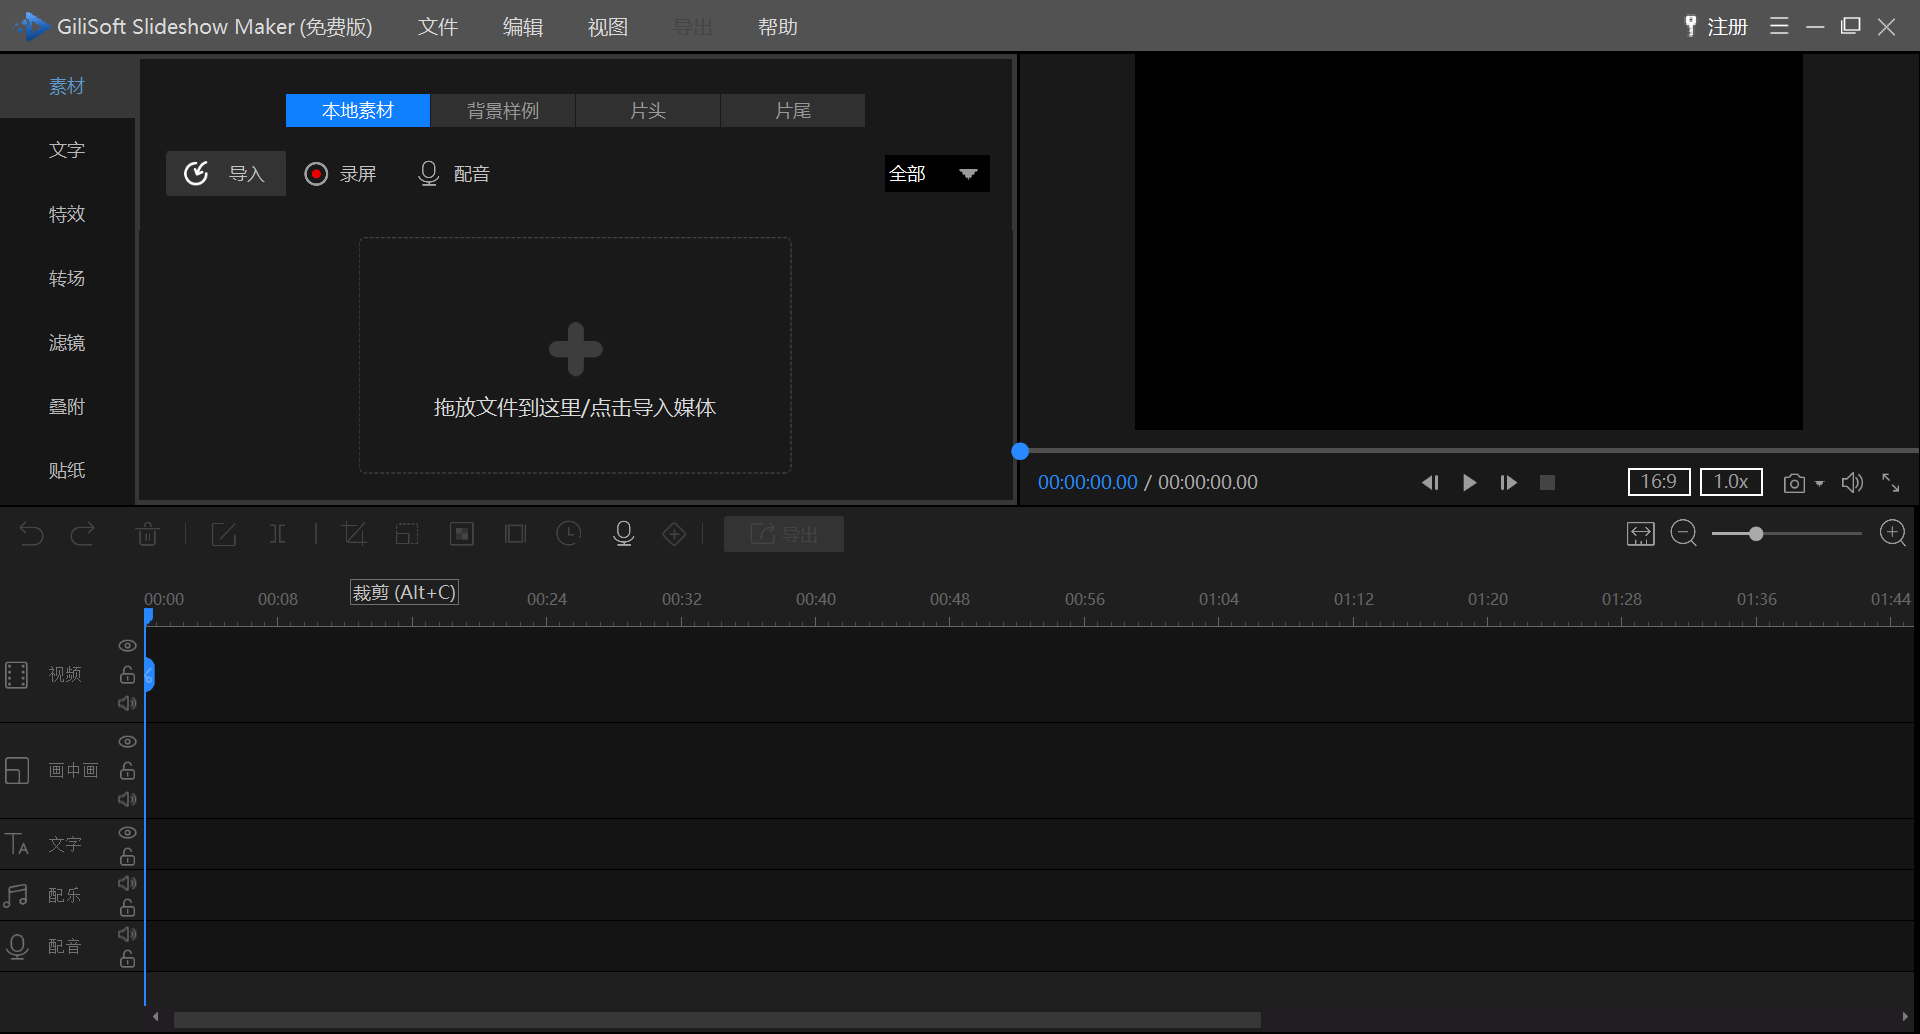Click the fullscreen expand preview icon

coord(1891,483)
